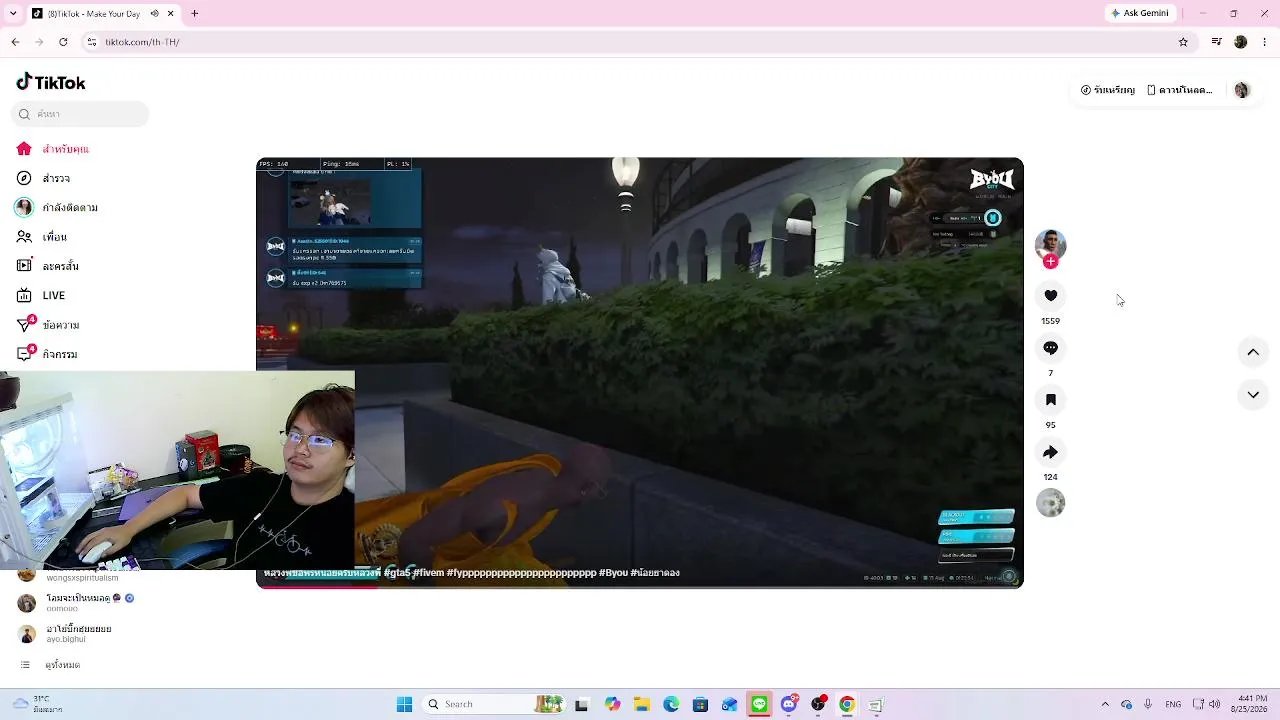
Task: Click the #gta5 hashtag in the caption
Action: click(397, 573)
